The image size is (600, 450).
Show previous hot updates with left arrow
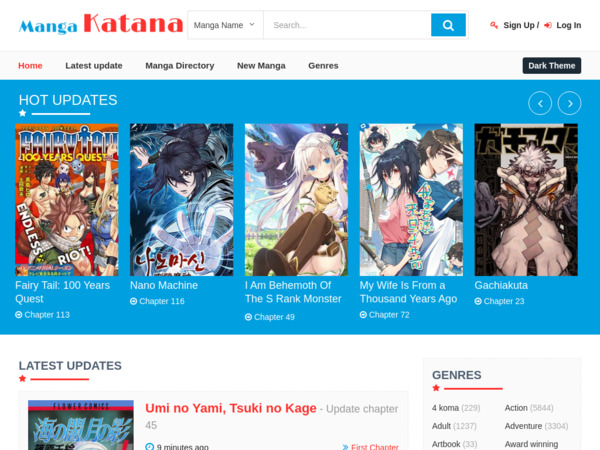[x=540, y=103]
